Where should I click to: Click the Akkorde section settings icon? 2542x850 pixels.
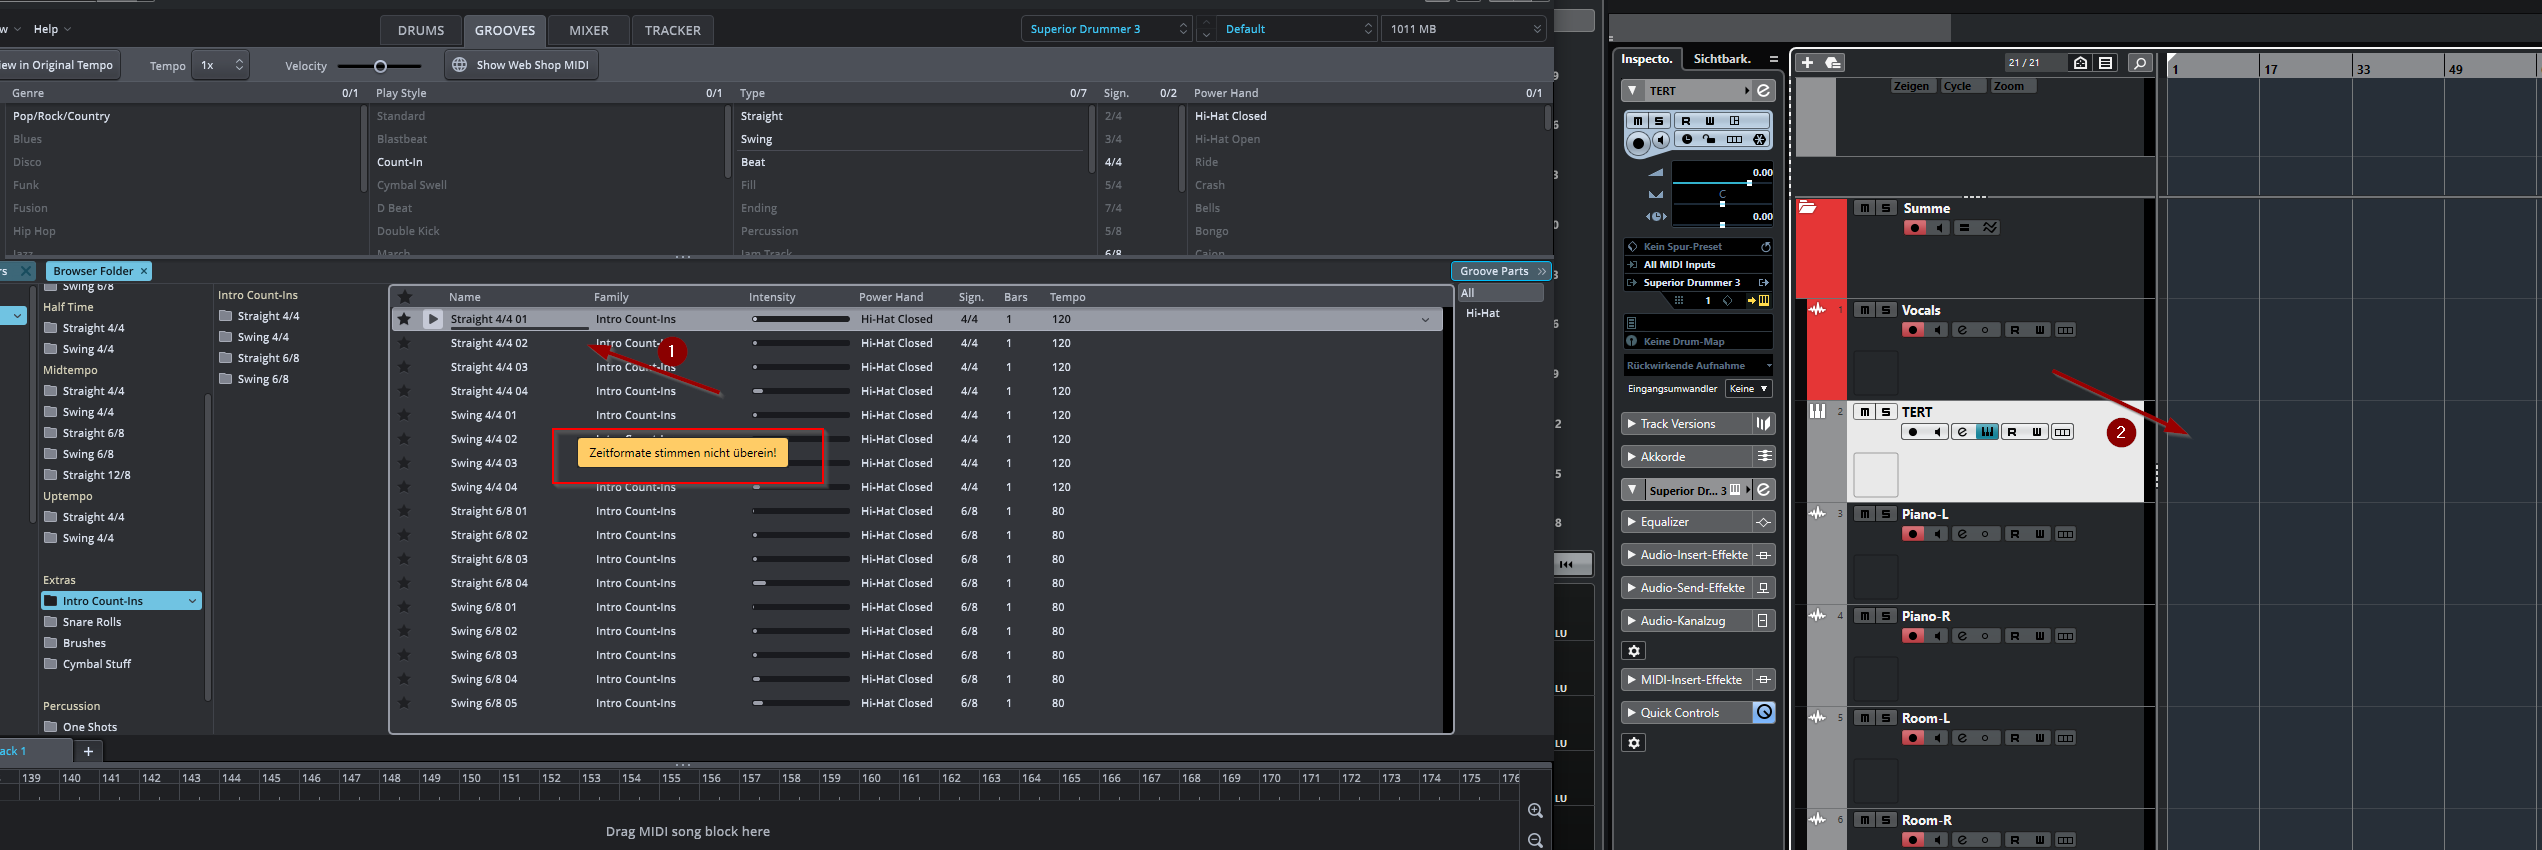tap(1764, 456)
